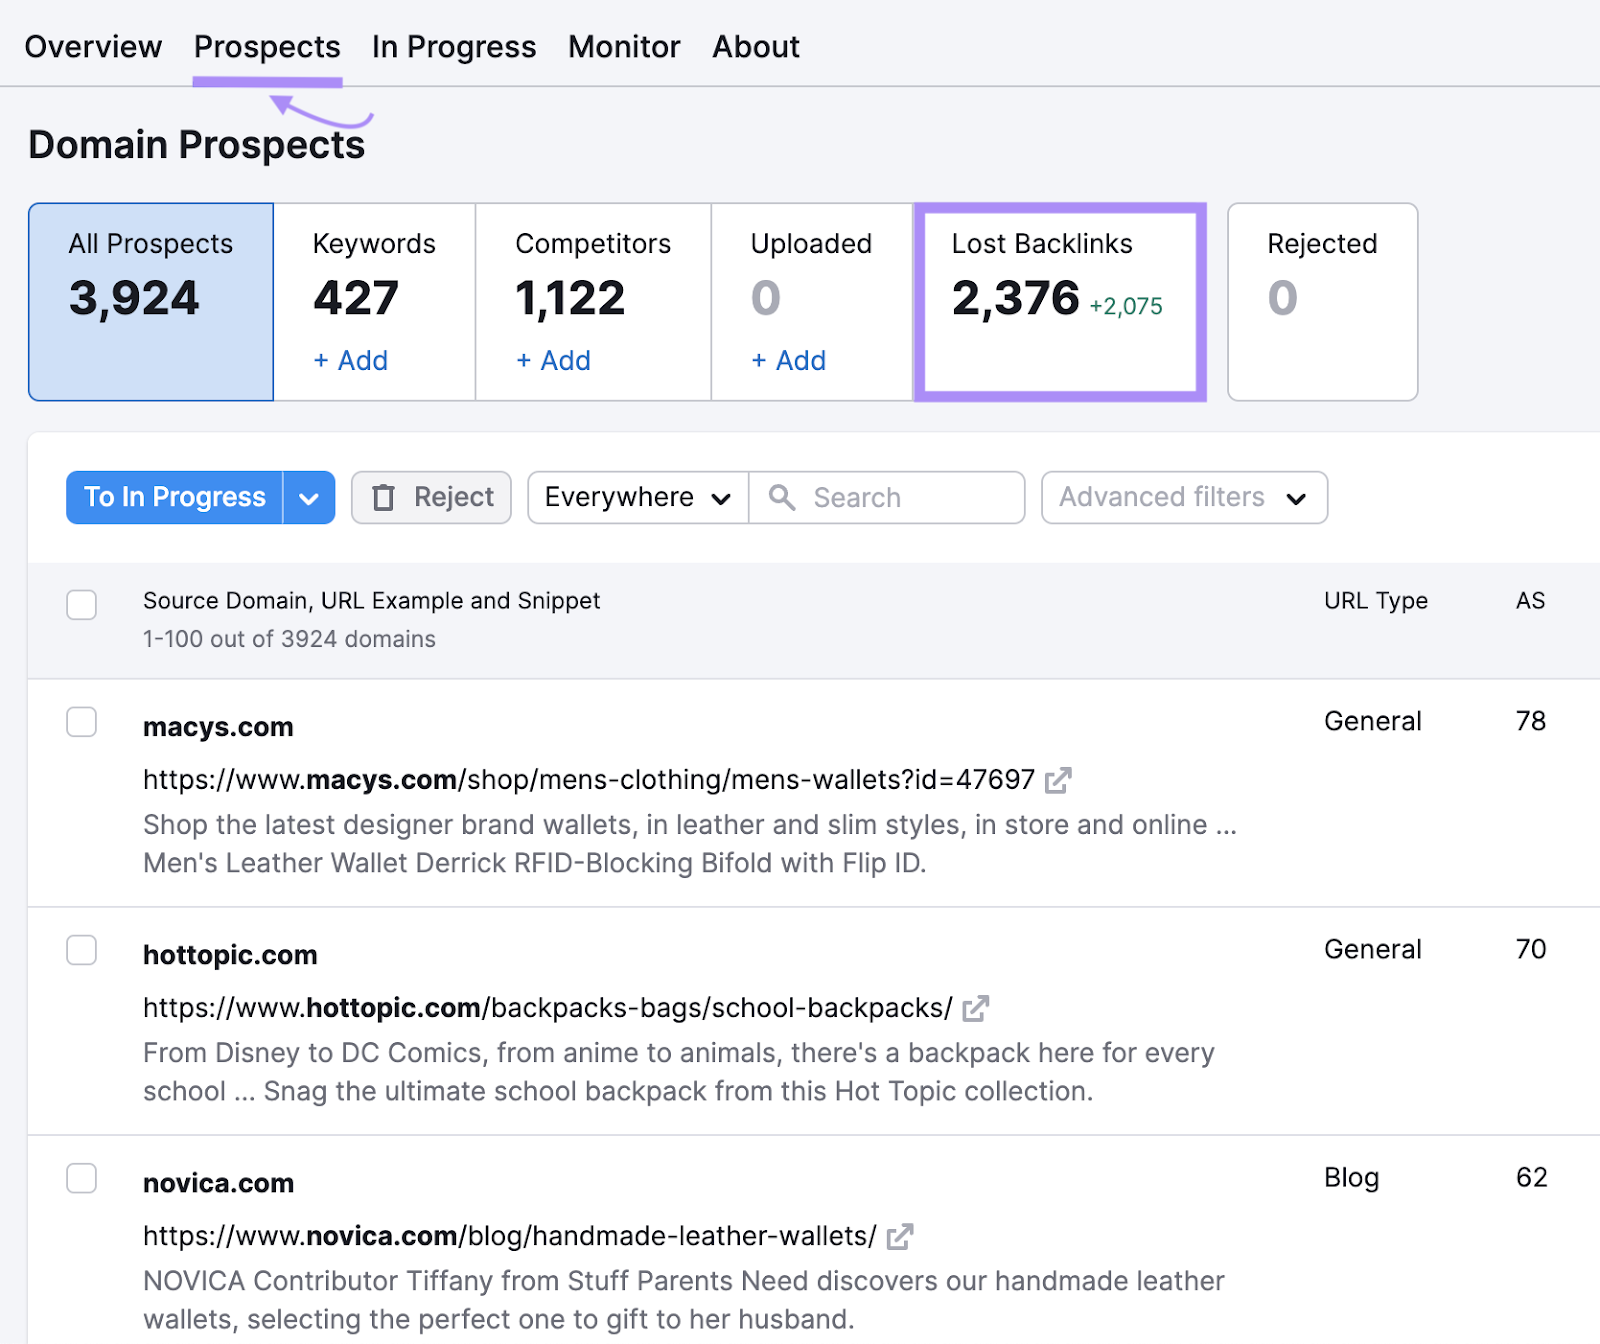Expand the To In Progress dropdown arrow
The height and width of the screenshot is (1344, 1600).
click(308, 497)
